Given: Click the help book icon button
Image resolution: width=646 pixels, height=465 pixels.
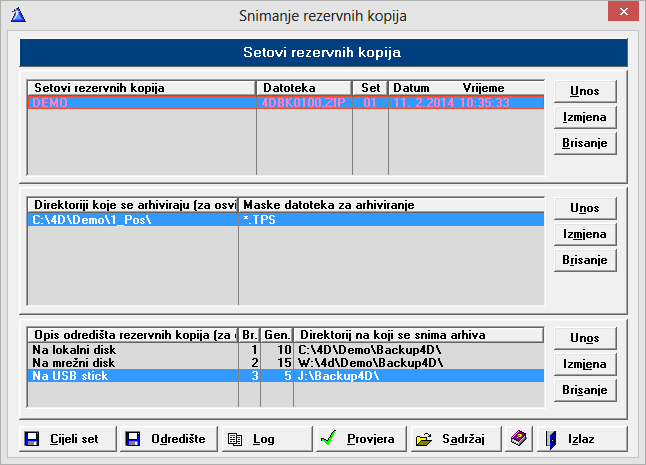Looking at the screenshot, I should point(519,439).
